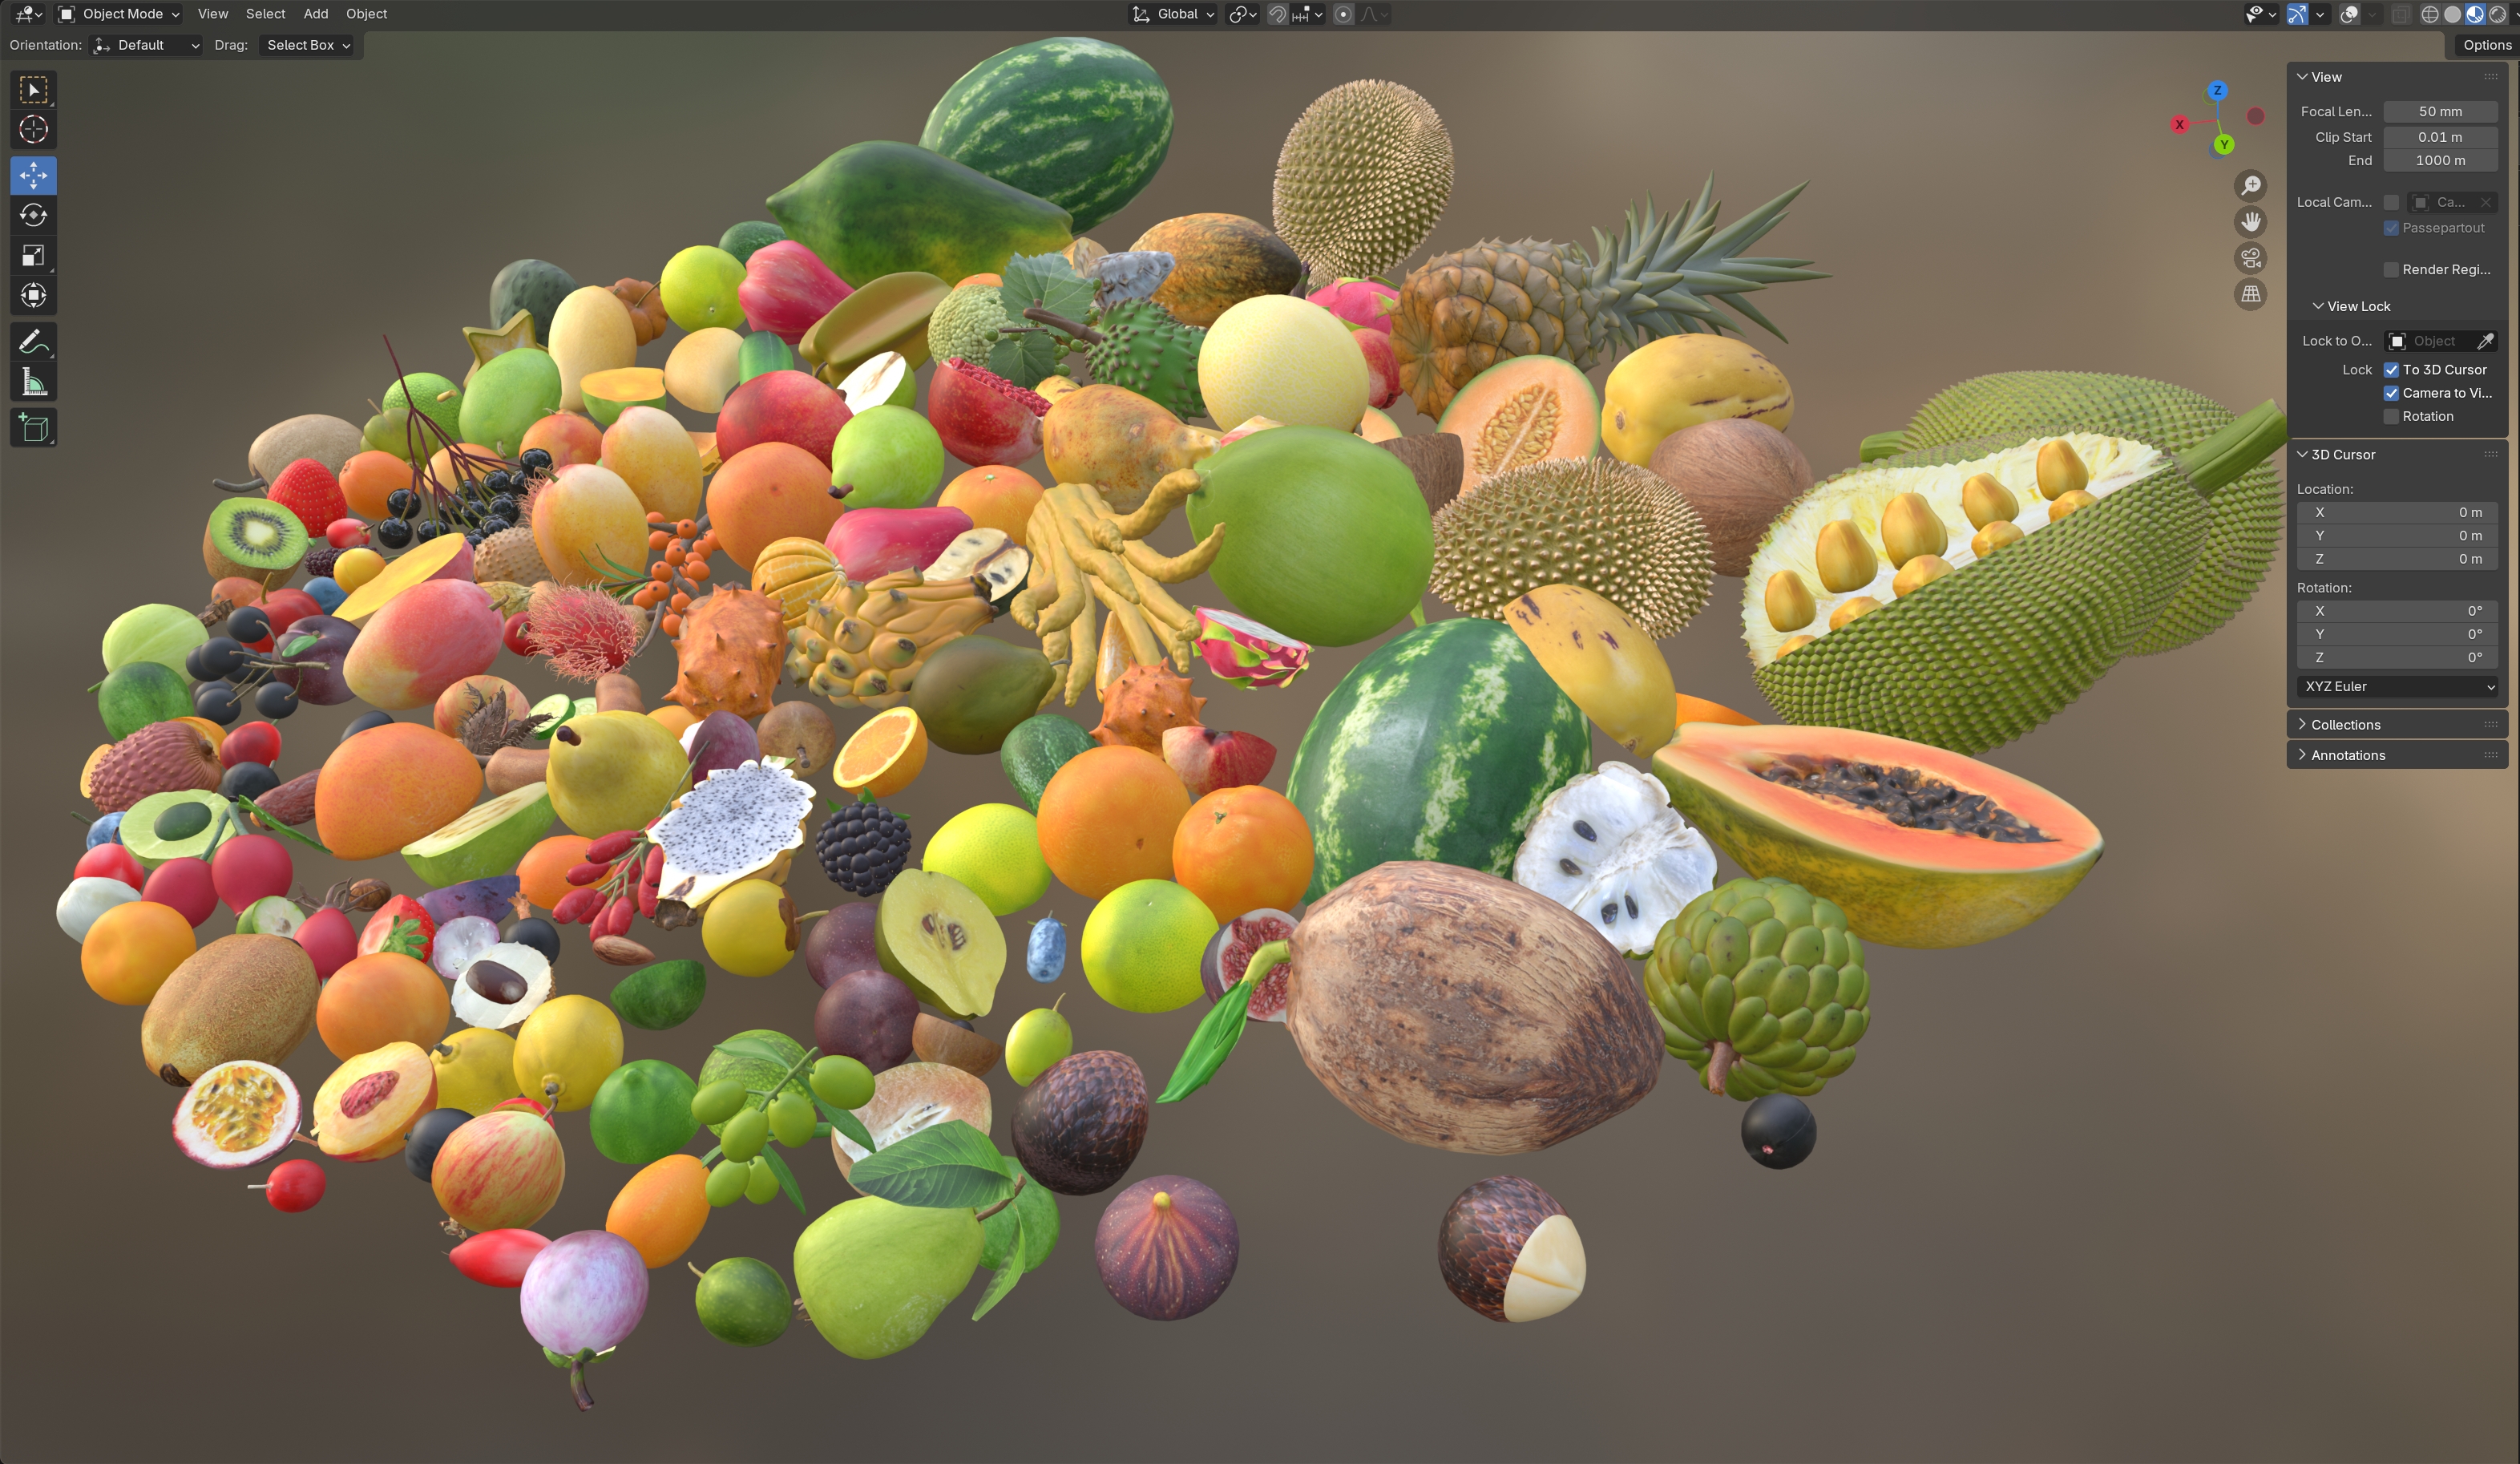
Task: Click the Clip Start value field
Action: coord(2439,137)
